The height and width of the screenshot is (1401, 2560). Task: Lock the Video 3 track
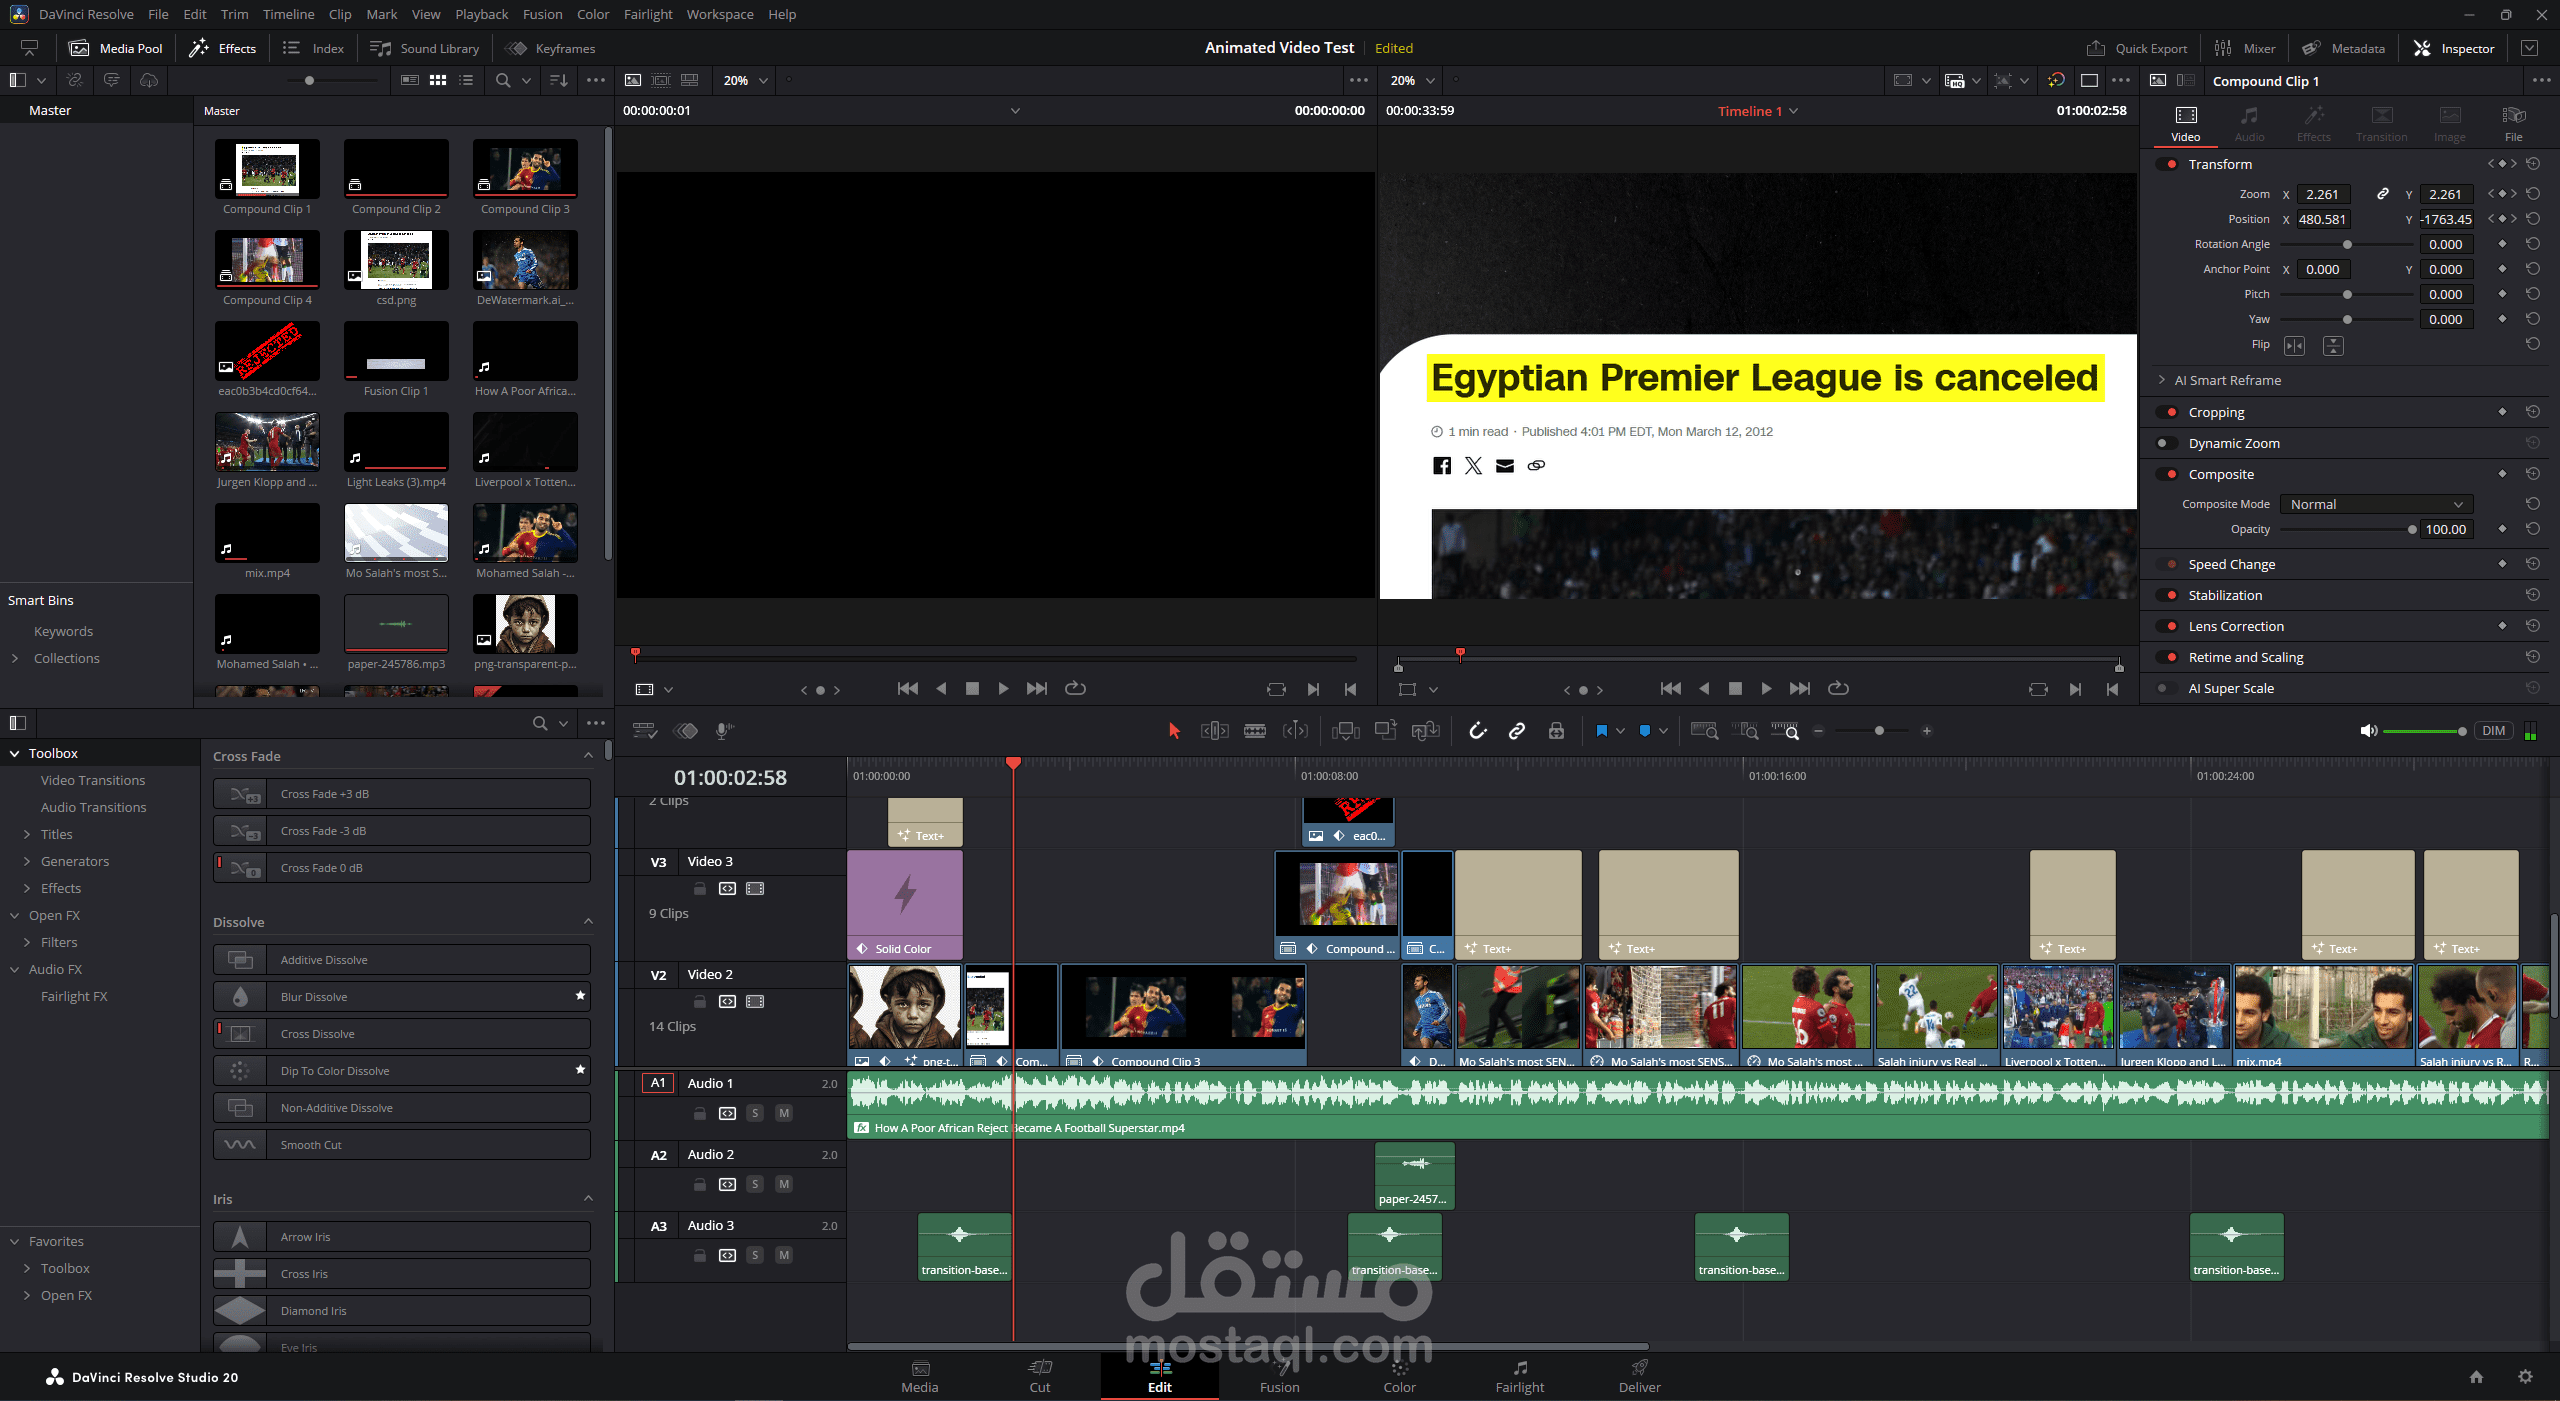(x=700, y=888)
